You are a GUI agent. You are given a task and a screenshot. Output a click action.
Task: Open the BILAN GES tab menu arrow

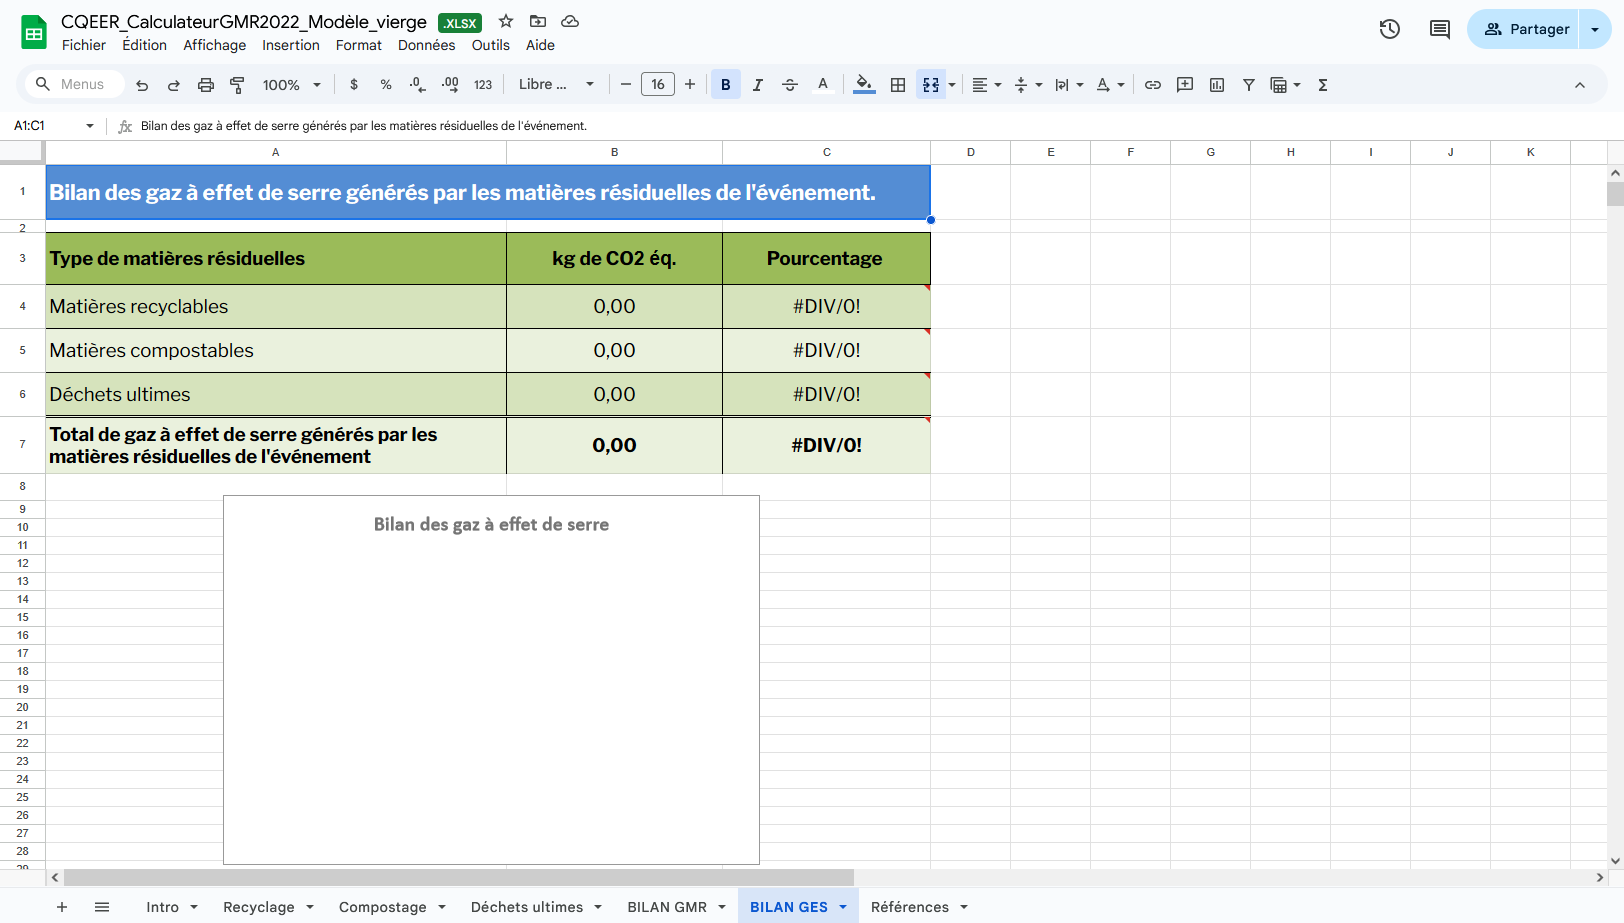click(843, 907)
